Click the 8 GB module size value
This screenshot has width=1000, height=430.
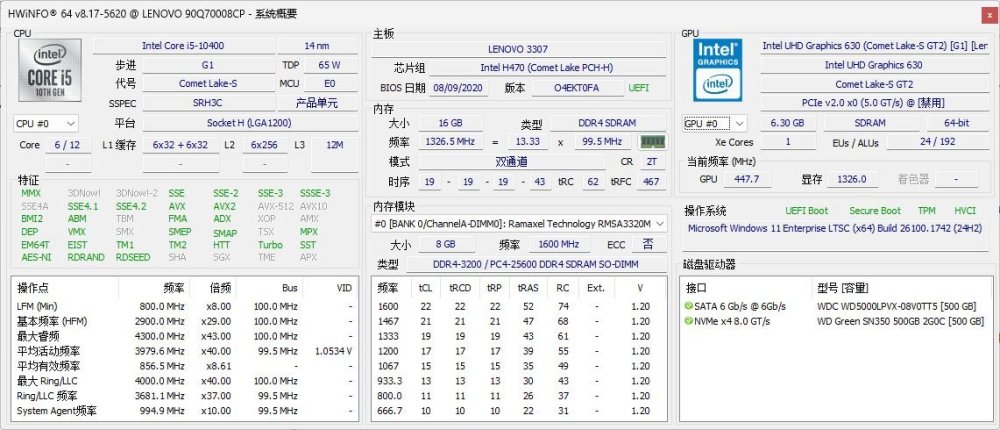(446, 244)
